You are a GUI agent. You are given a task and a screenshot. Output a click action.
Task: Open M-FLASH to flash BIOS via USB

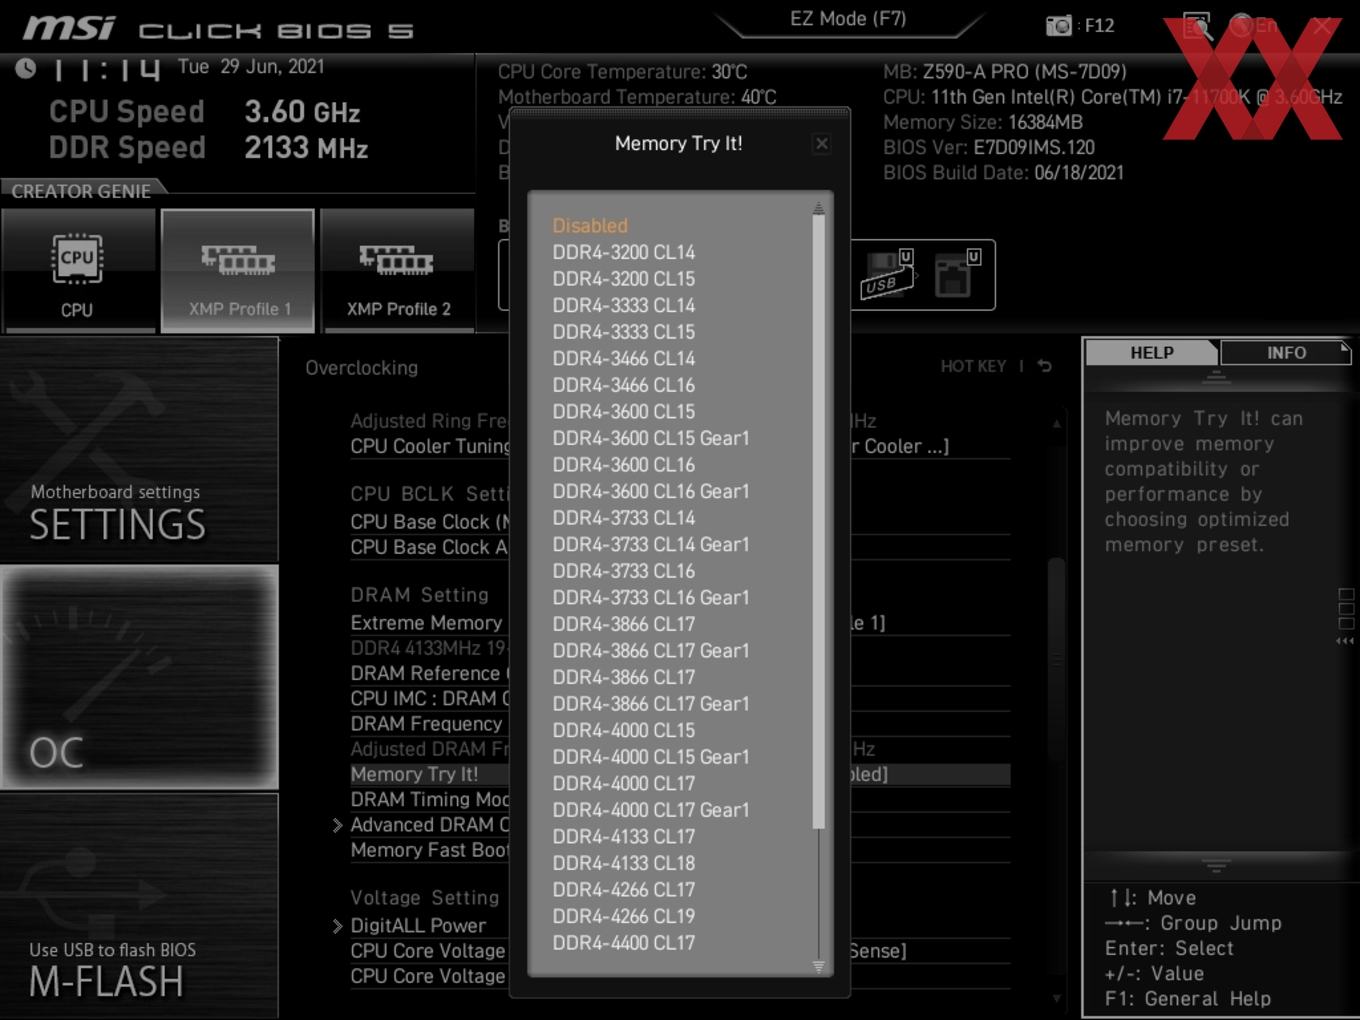139,906
